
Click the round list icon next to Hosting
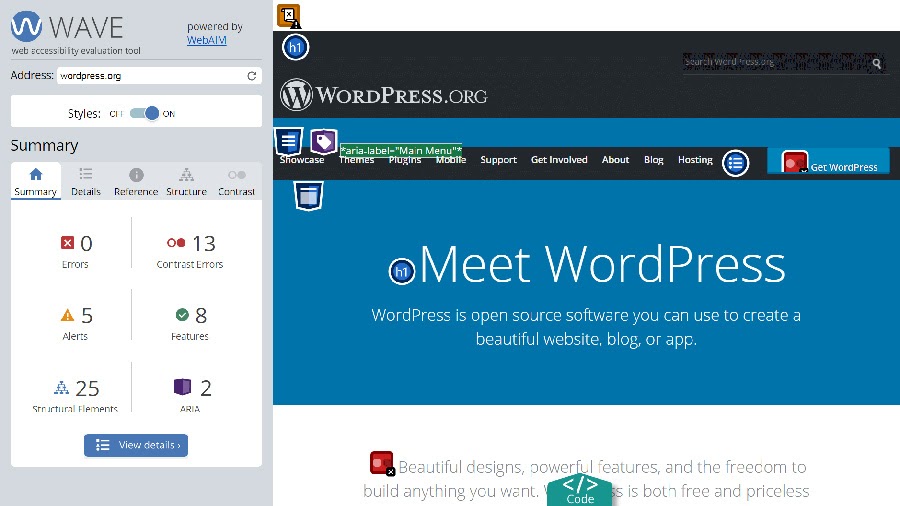(735, 163)
